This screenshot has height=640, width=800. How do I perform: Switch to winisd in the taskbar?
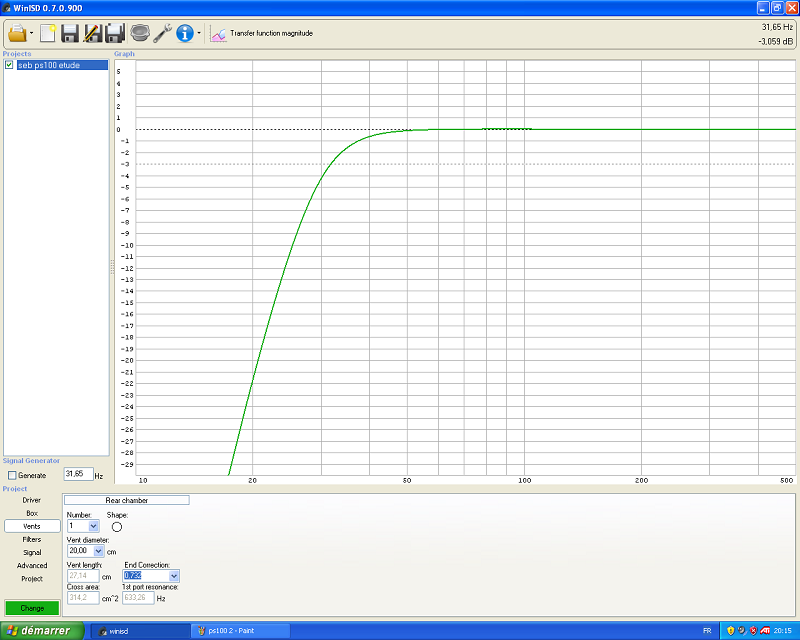coord(140,631)
